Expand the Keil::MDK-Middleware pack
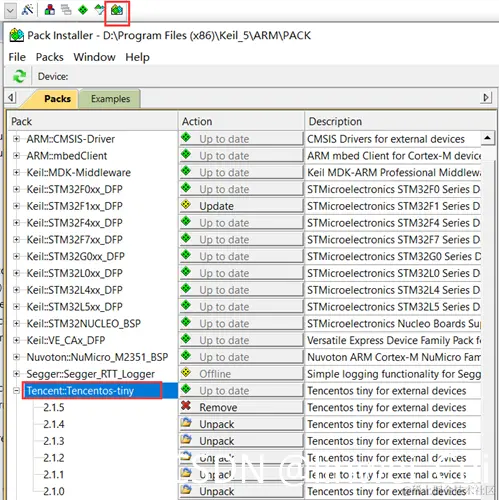 click(16, 172)
